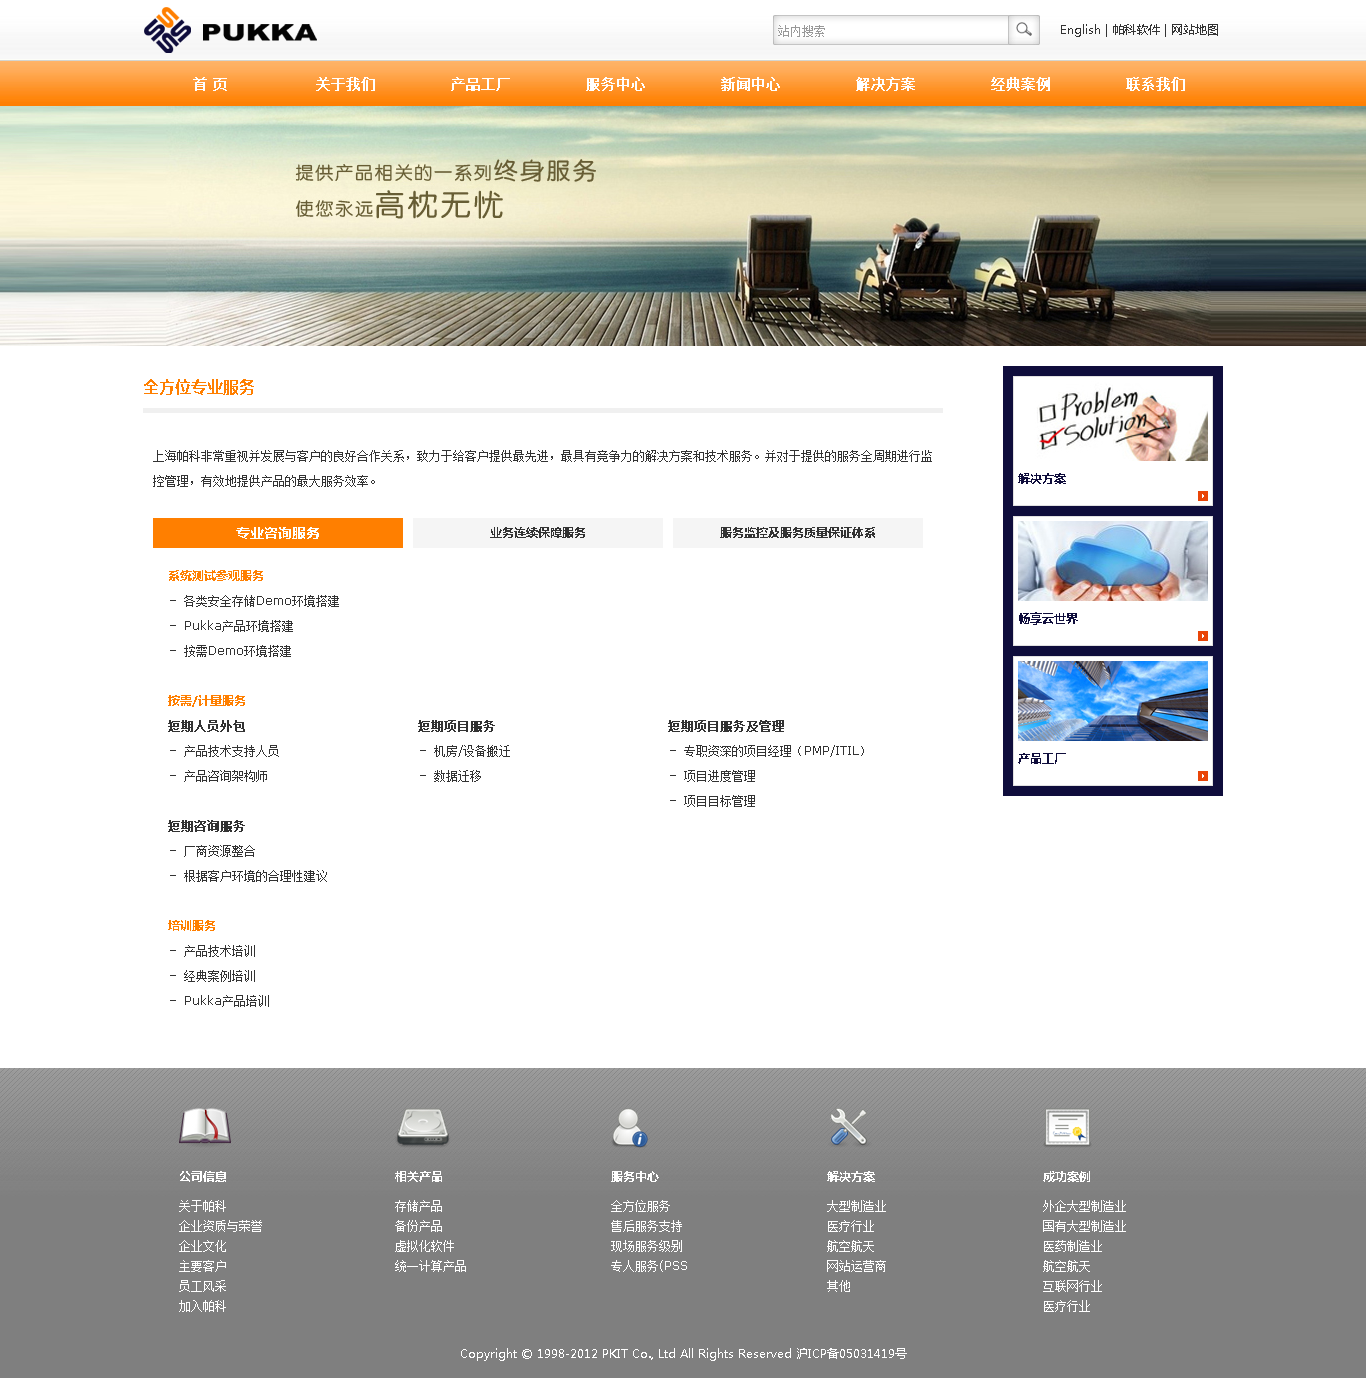
Task: Switch to 服务监控及服务质量保证体系 tab
Action: 797,533
